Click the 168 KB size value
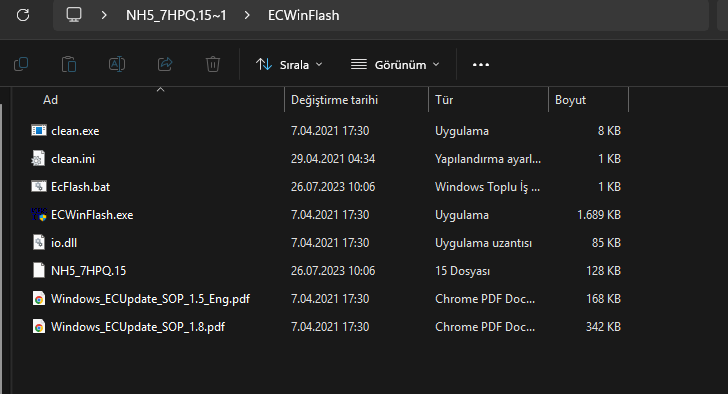Screen dimensions: 728x394 604,298
